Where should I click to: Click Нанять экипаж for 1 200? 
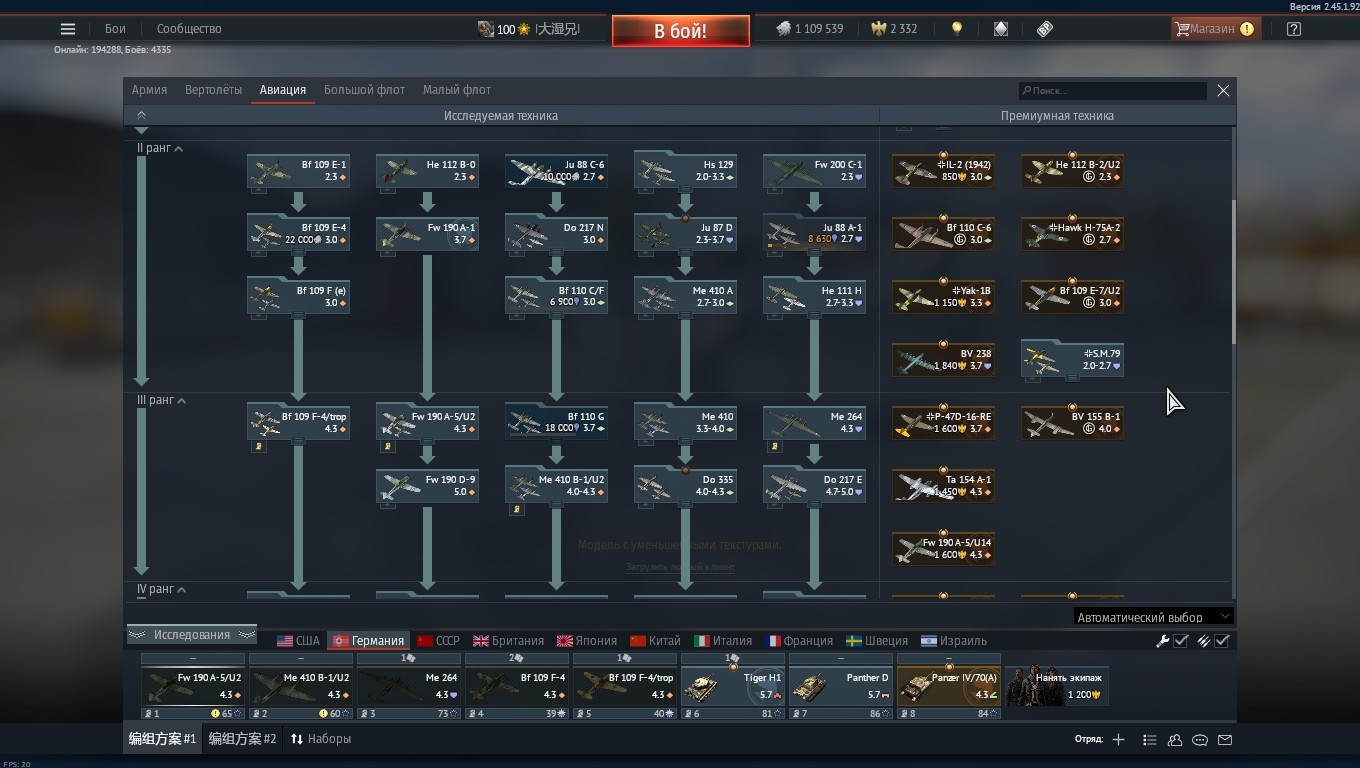tap(1057, 686)
